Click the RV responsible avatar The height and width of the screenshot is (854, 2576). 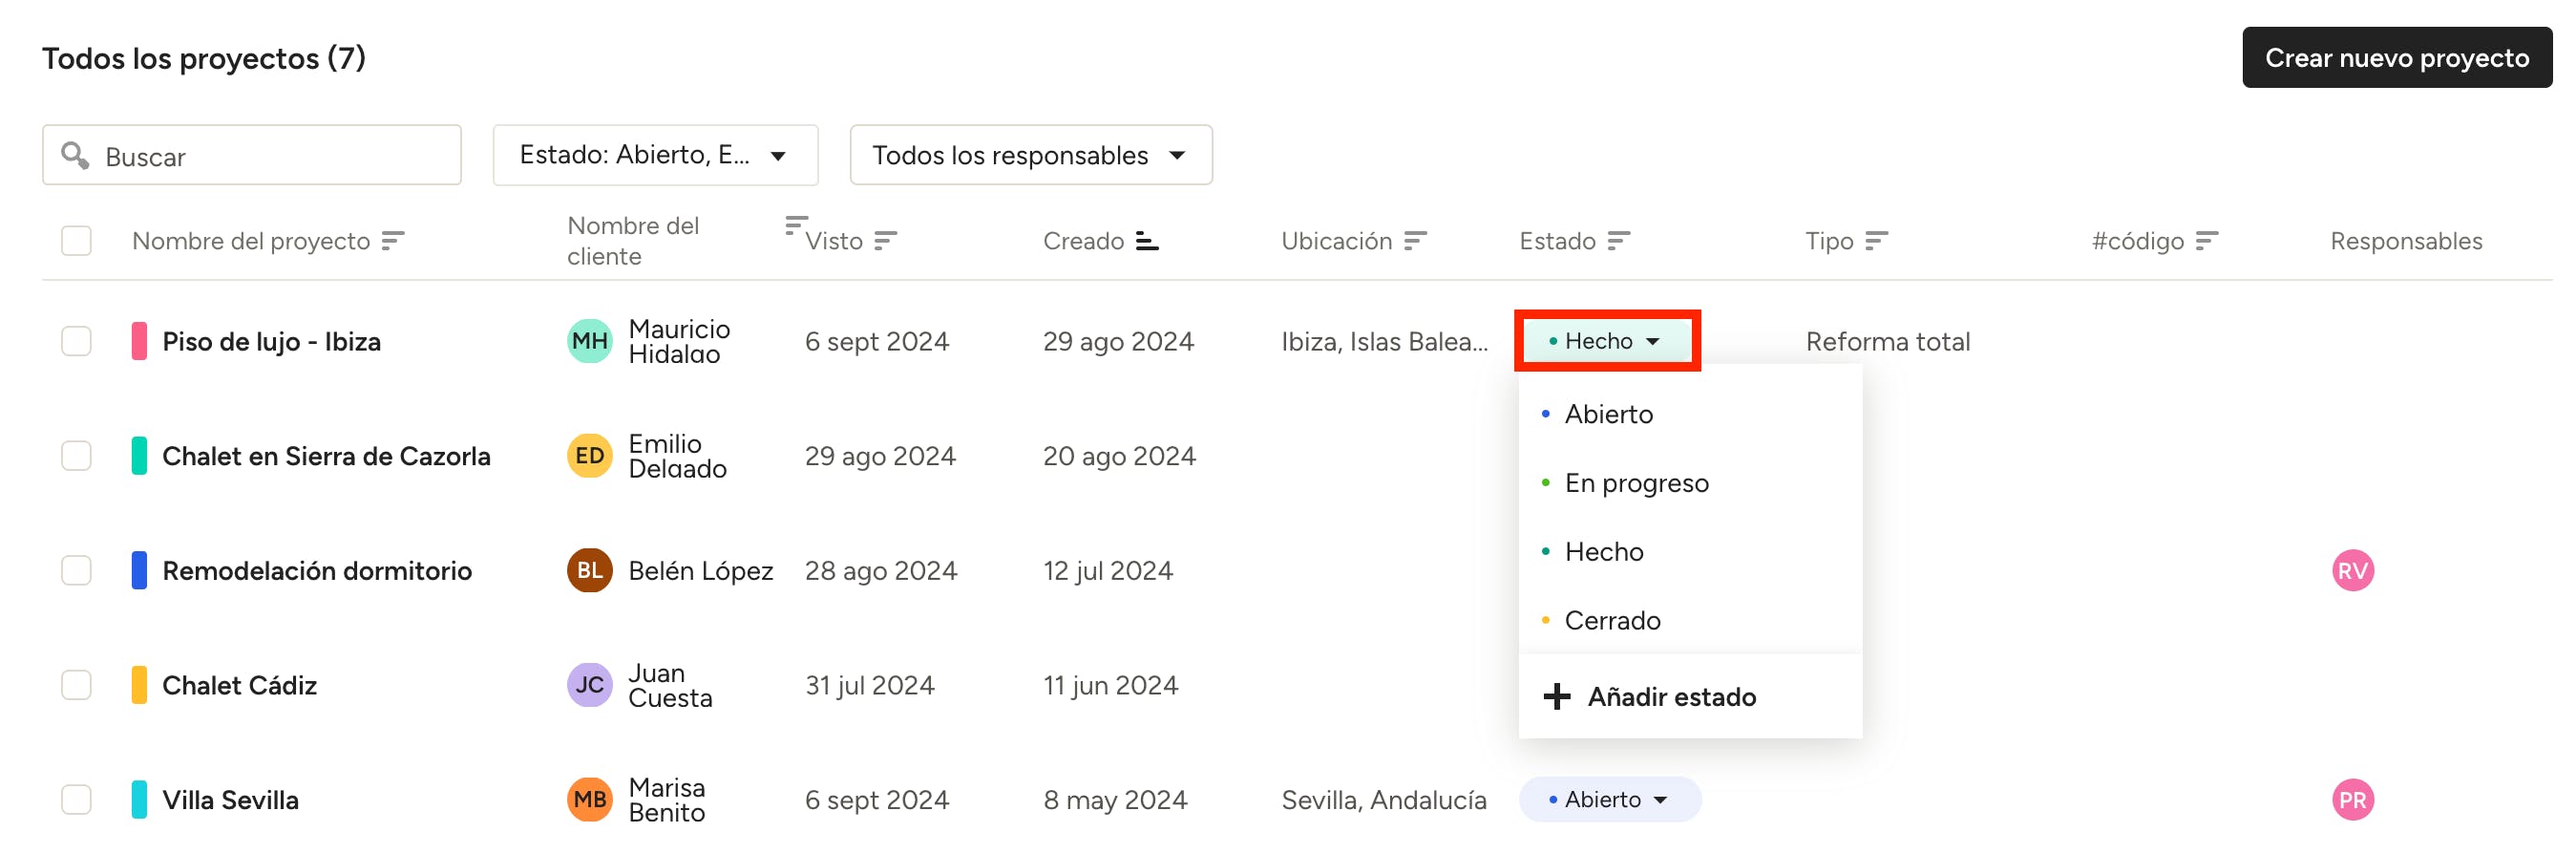(x=2352, y=571)
